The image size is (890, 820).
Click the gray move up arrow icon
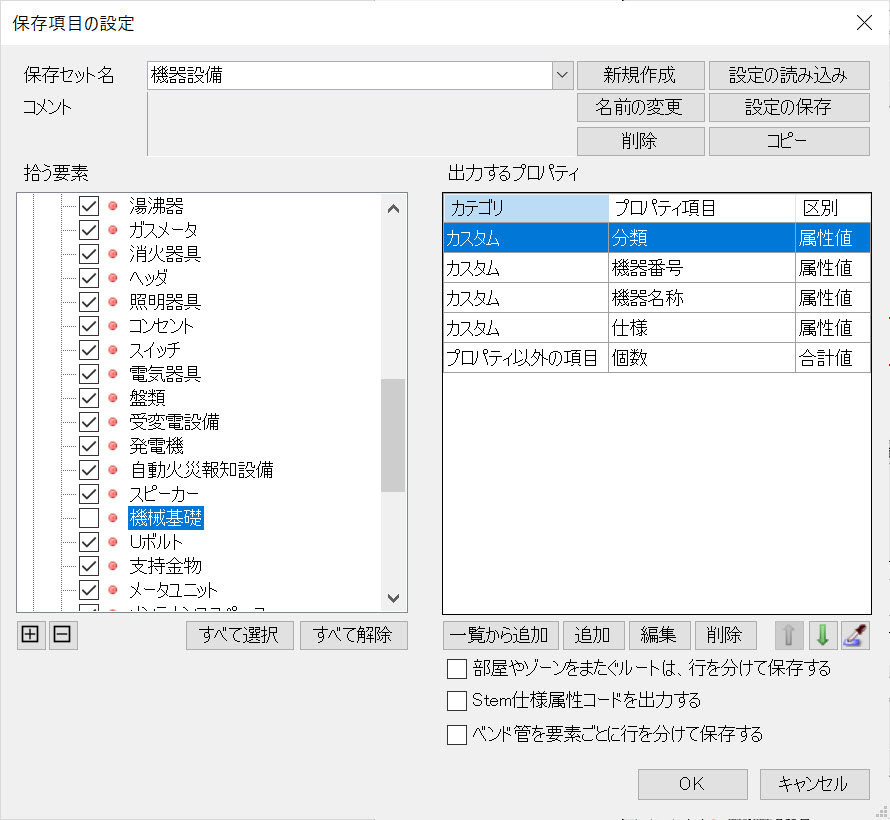point(788,635)
